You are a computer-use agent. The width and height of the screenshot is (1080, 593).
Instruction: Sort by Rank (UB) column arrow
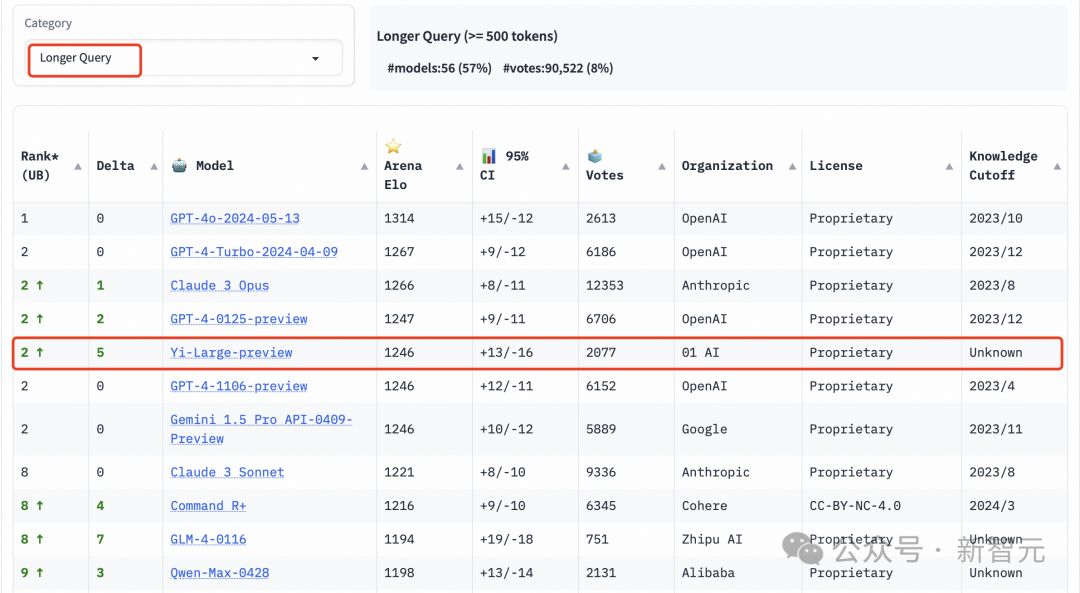(78, 167)
